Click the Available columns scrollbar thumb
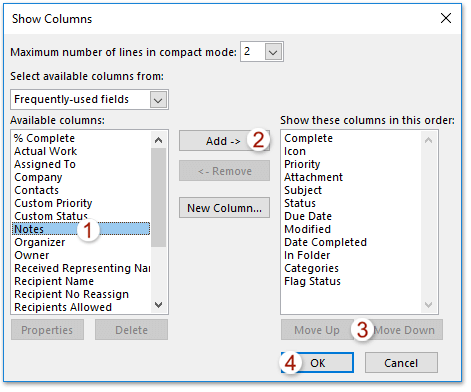The width and height of the screenshot is (471, 392). [158, 198]
